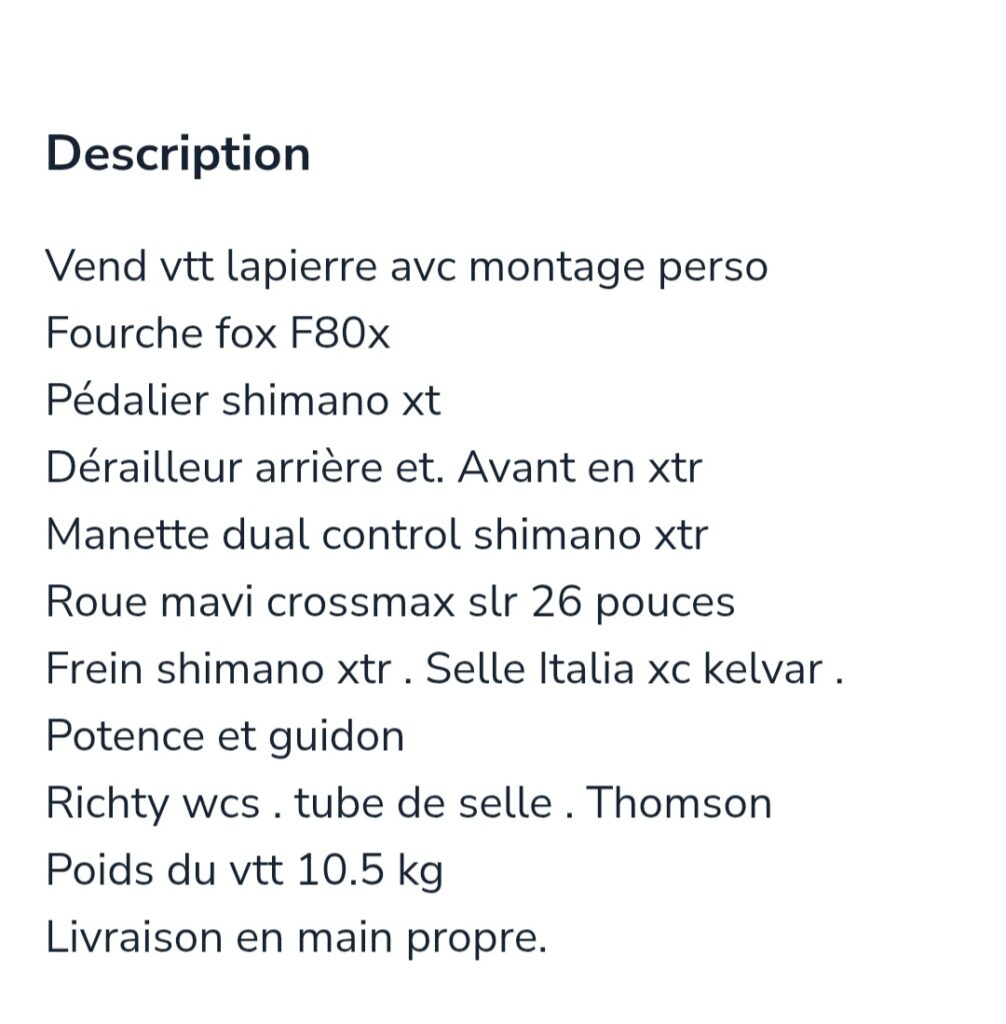Click the word 'crossmax' in wheel line
This screenshot has height=1024, width=1006.
361,602
